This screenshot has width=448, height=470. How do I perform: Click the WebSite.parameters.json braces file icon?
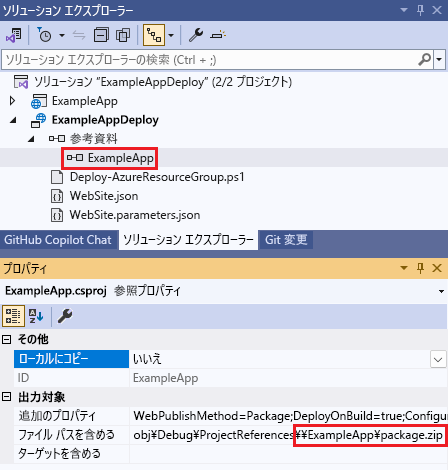[57, 215]
